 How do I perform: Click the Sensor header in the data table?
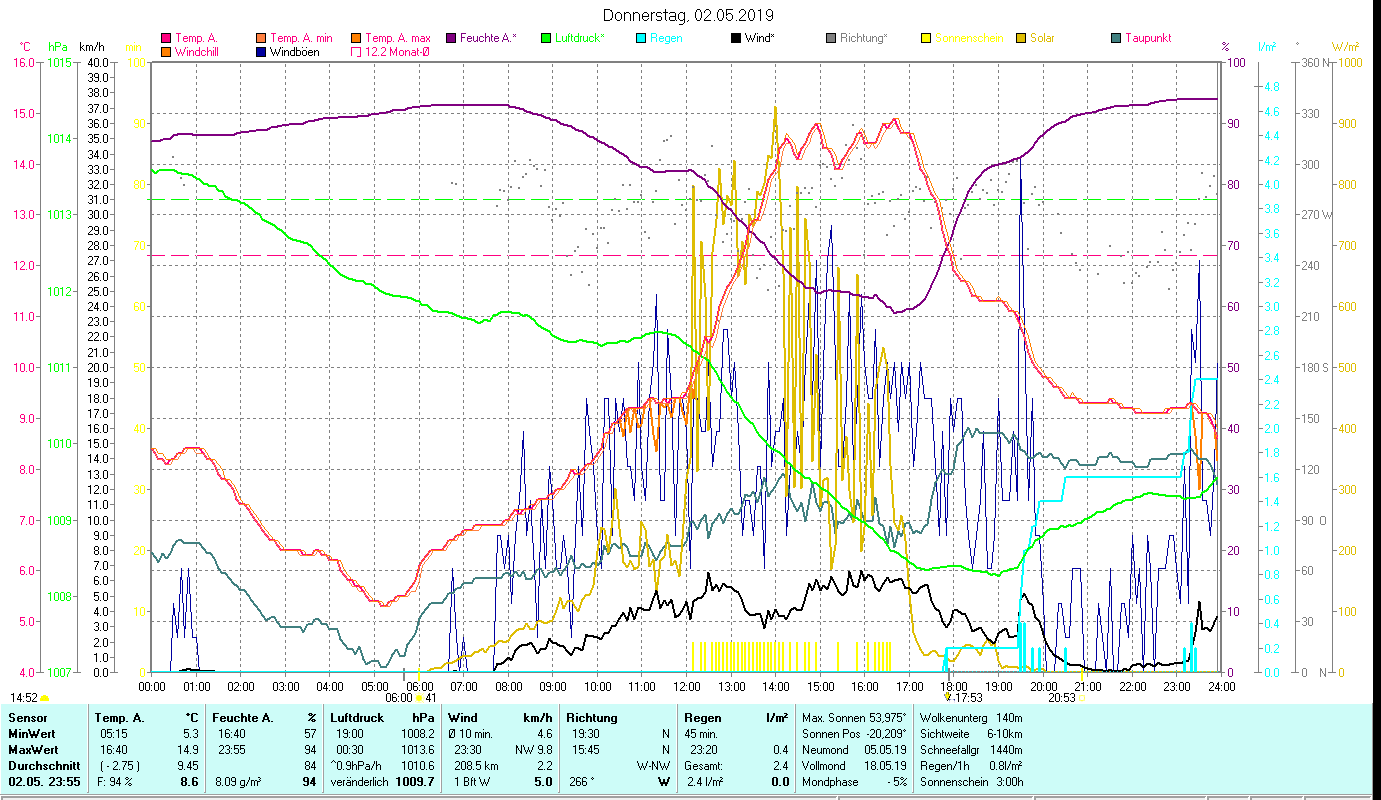pyautogui.click(x=26, y=718)
